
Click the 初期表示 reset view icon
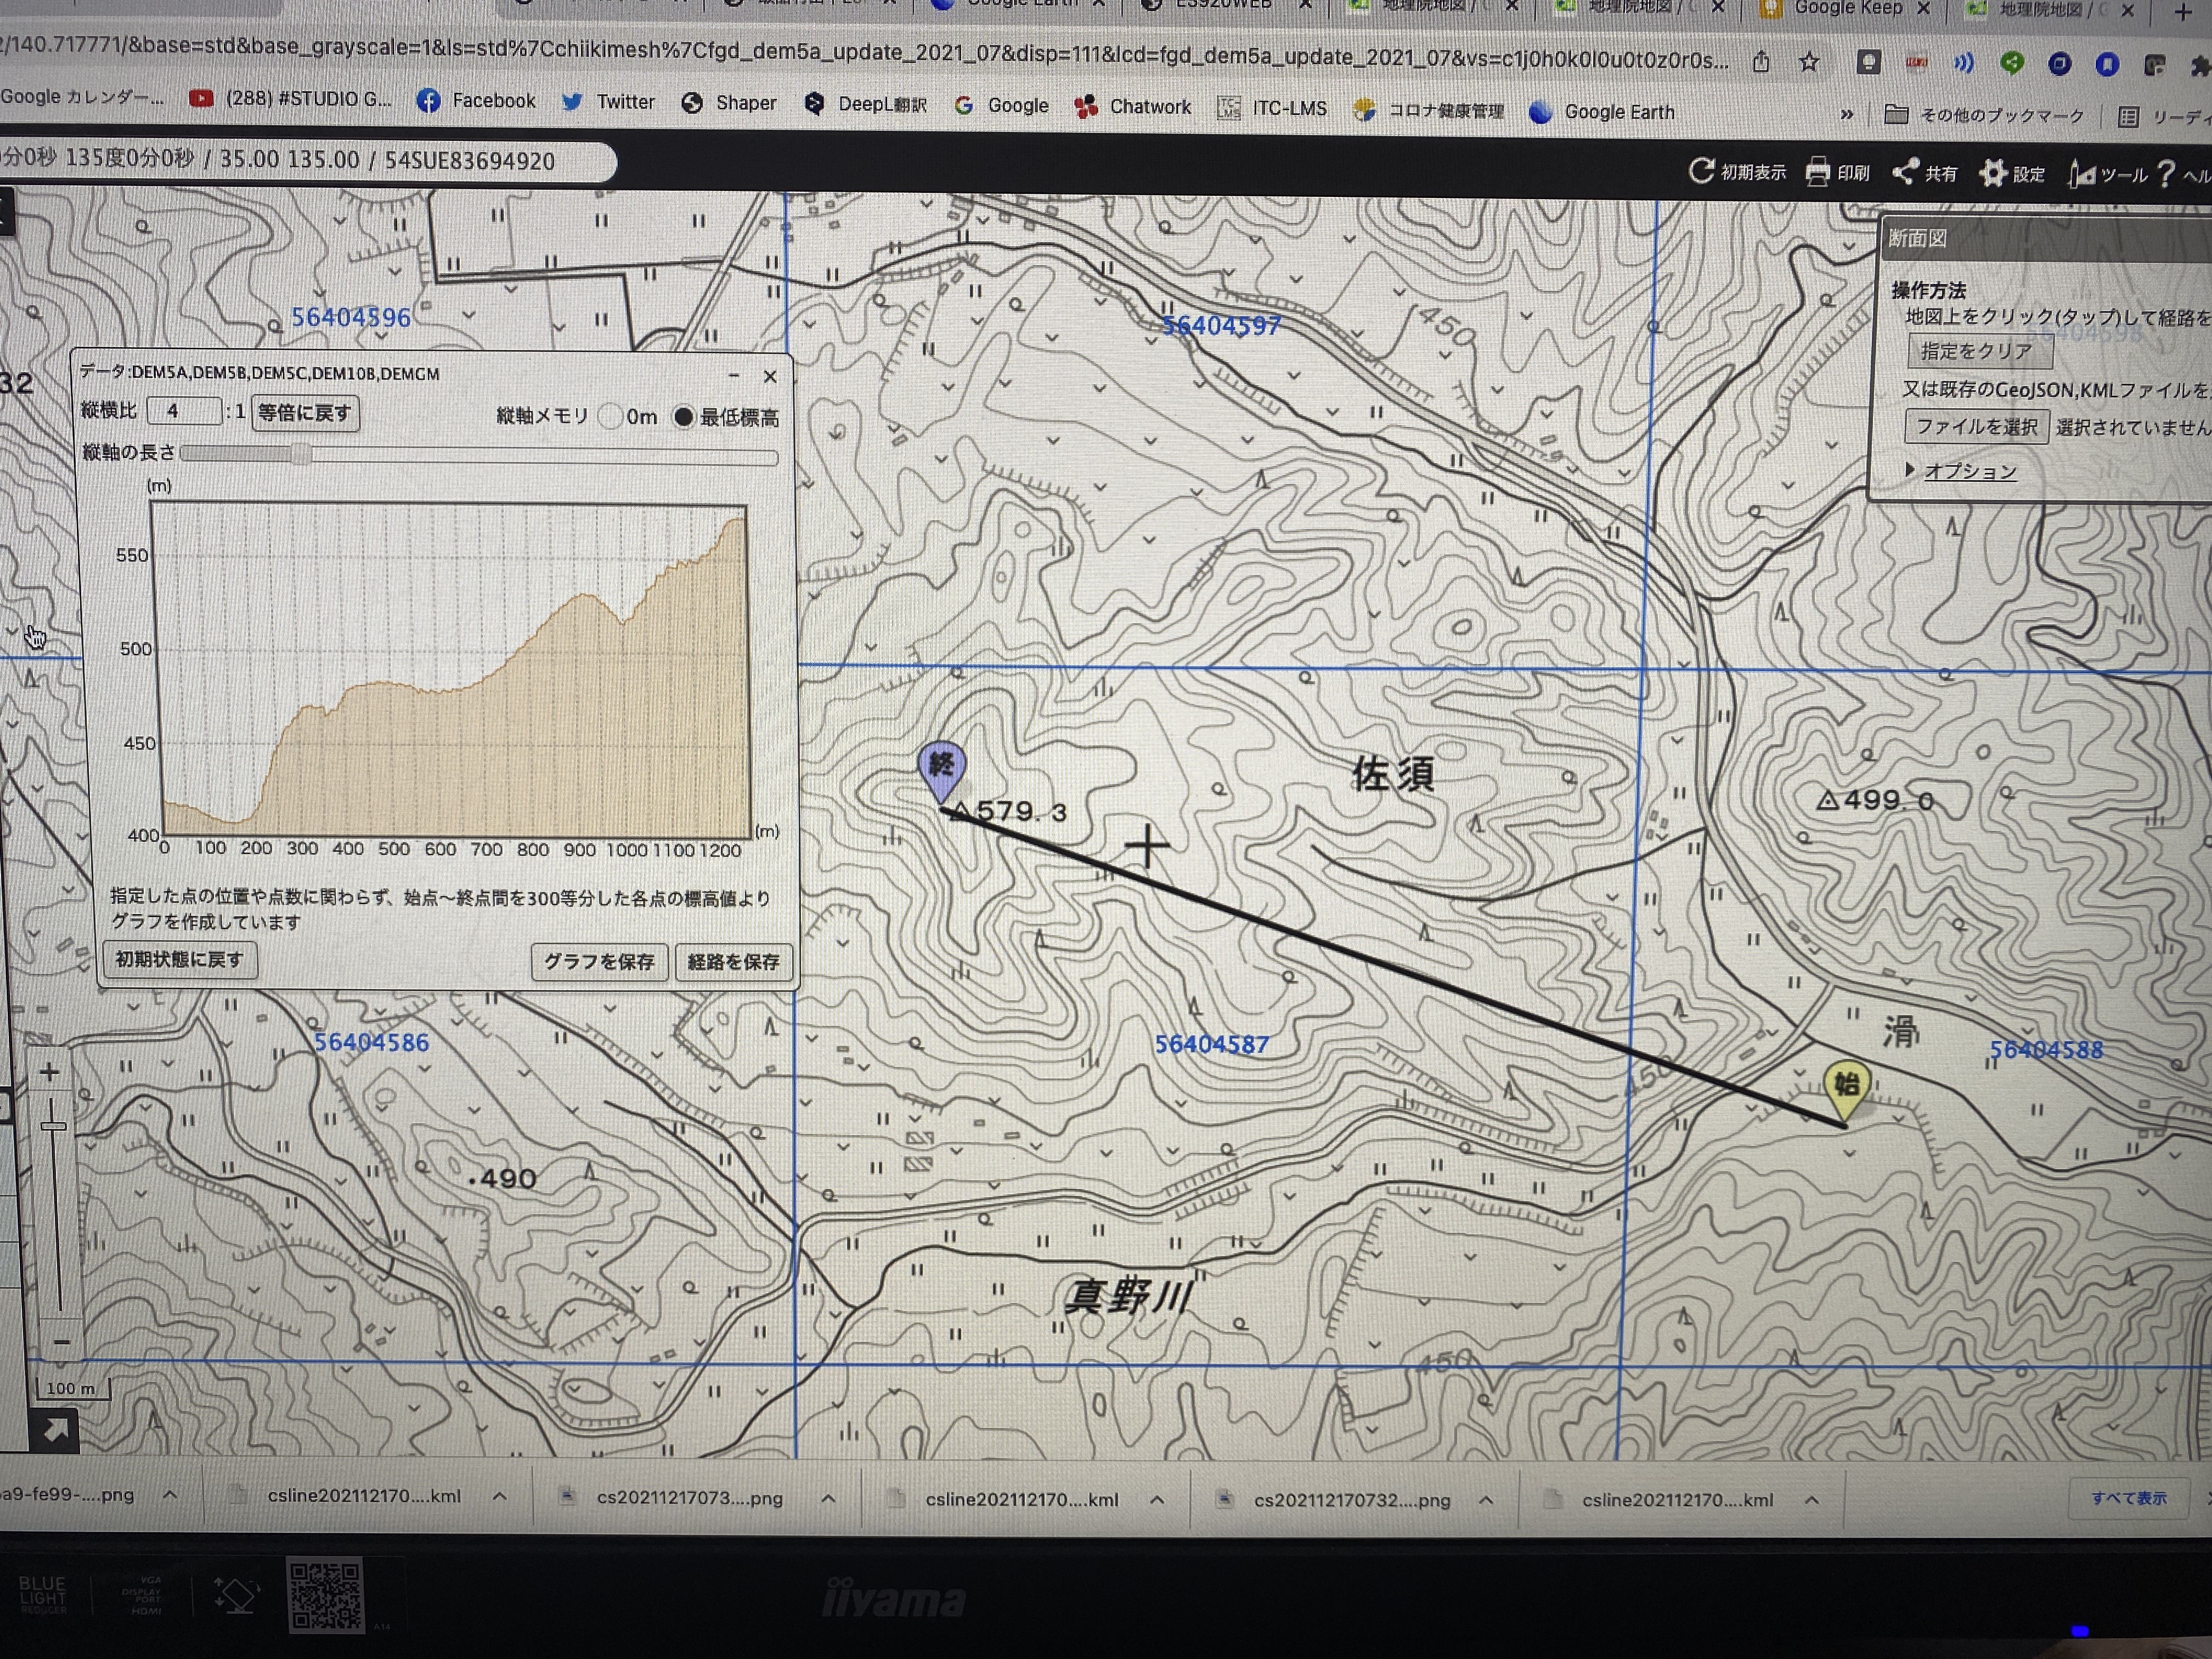(1701, 171)
